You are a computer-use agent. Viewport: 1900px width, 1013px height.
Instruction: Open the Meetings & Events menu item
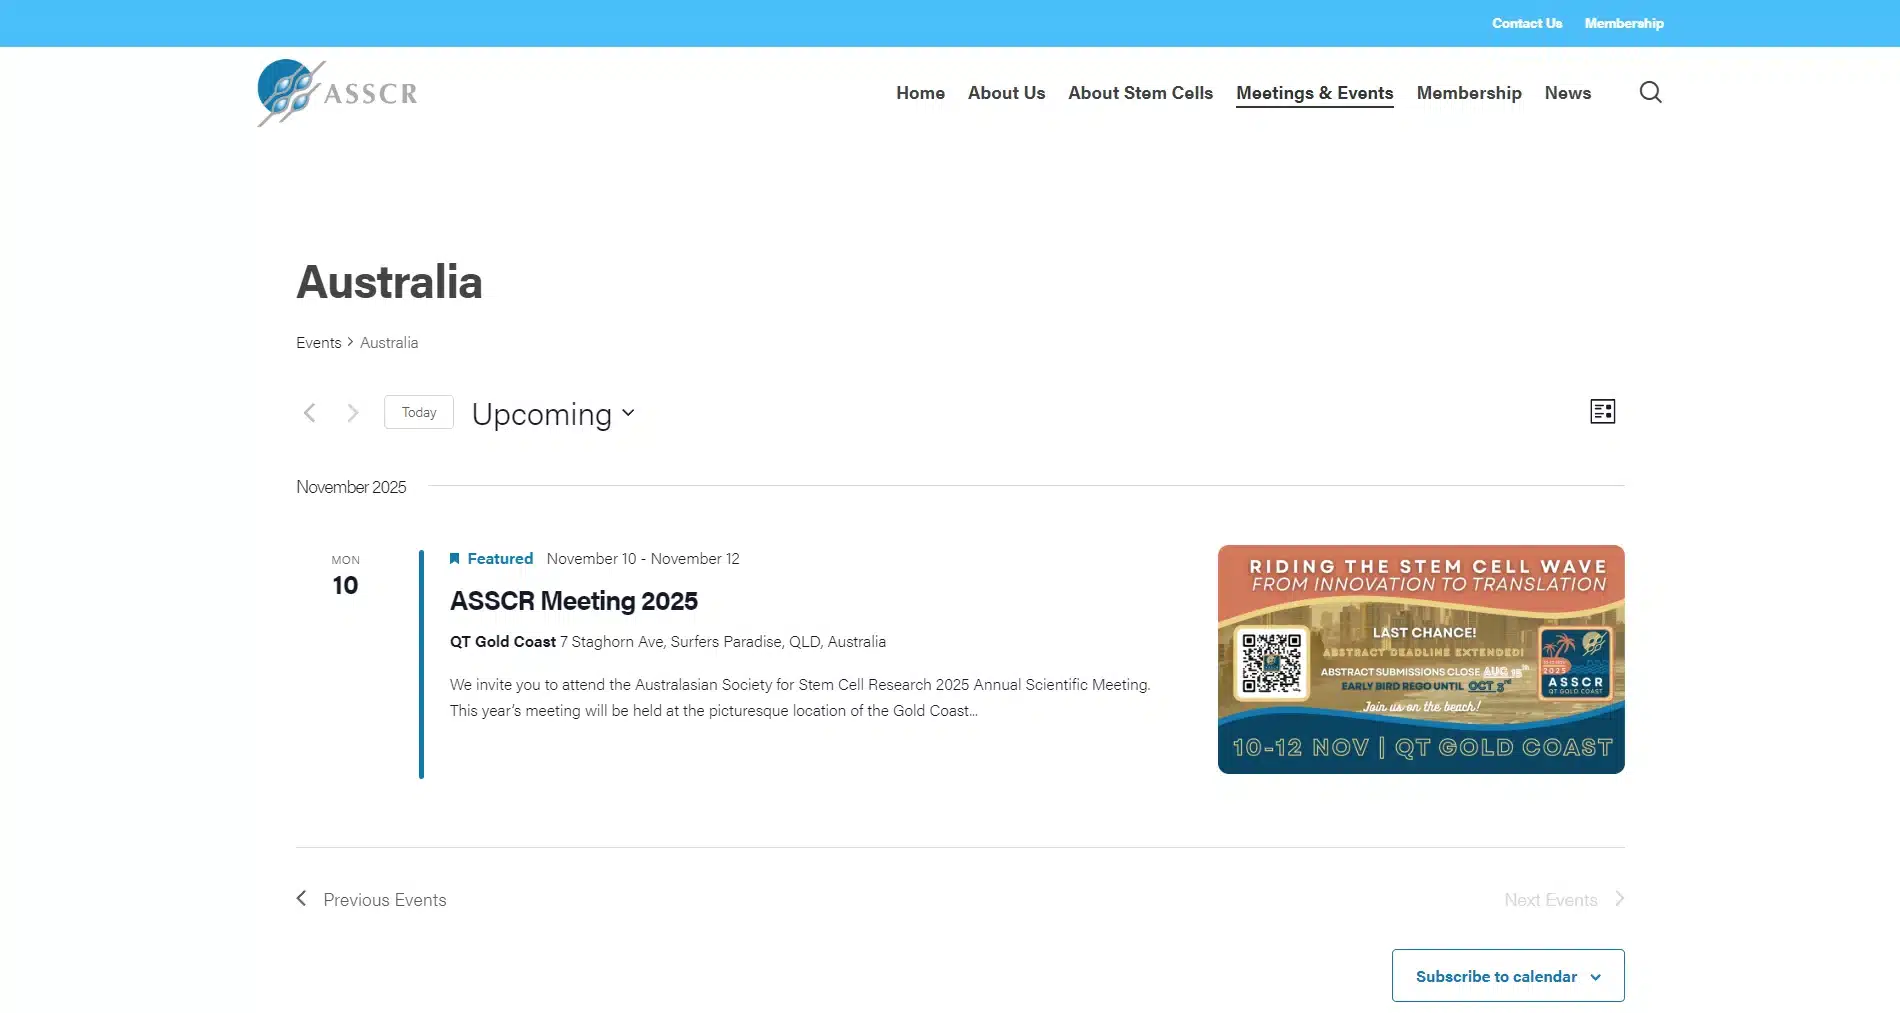(x=1314, y=93)
